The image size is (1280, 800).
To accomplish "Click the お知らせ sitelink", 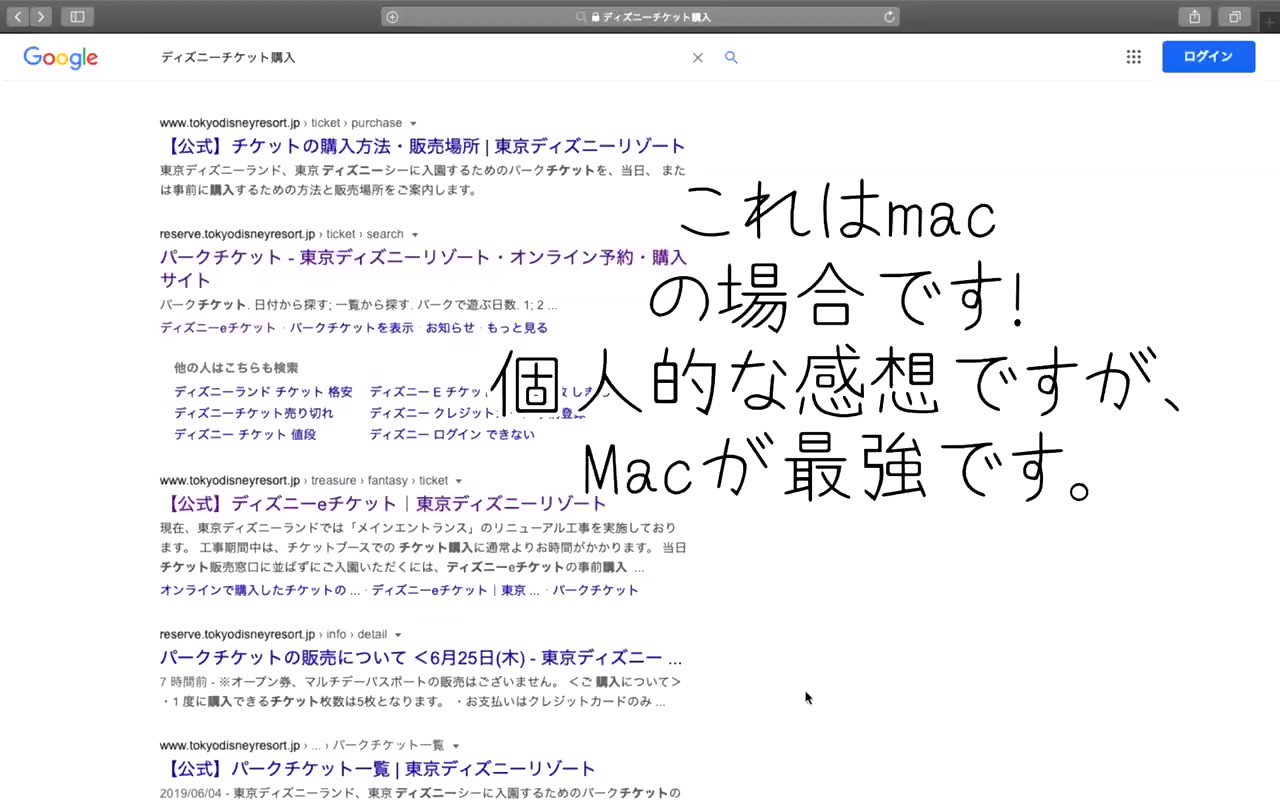I will coord(450,328).
